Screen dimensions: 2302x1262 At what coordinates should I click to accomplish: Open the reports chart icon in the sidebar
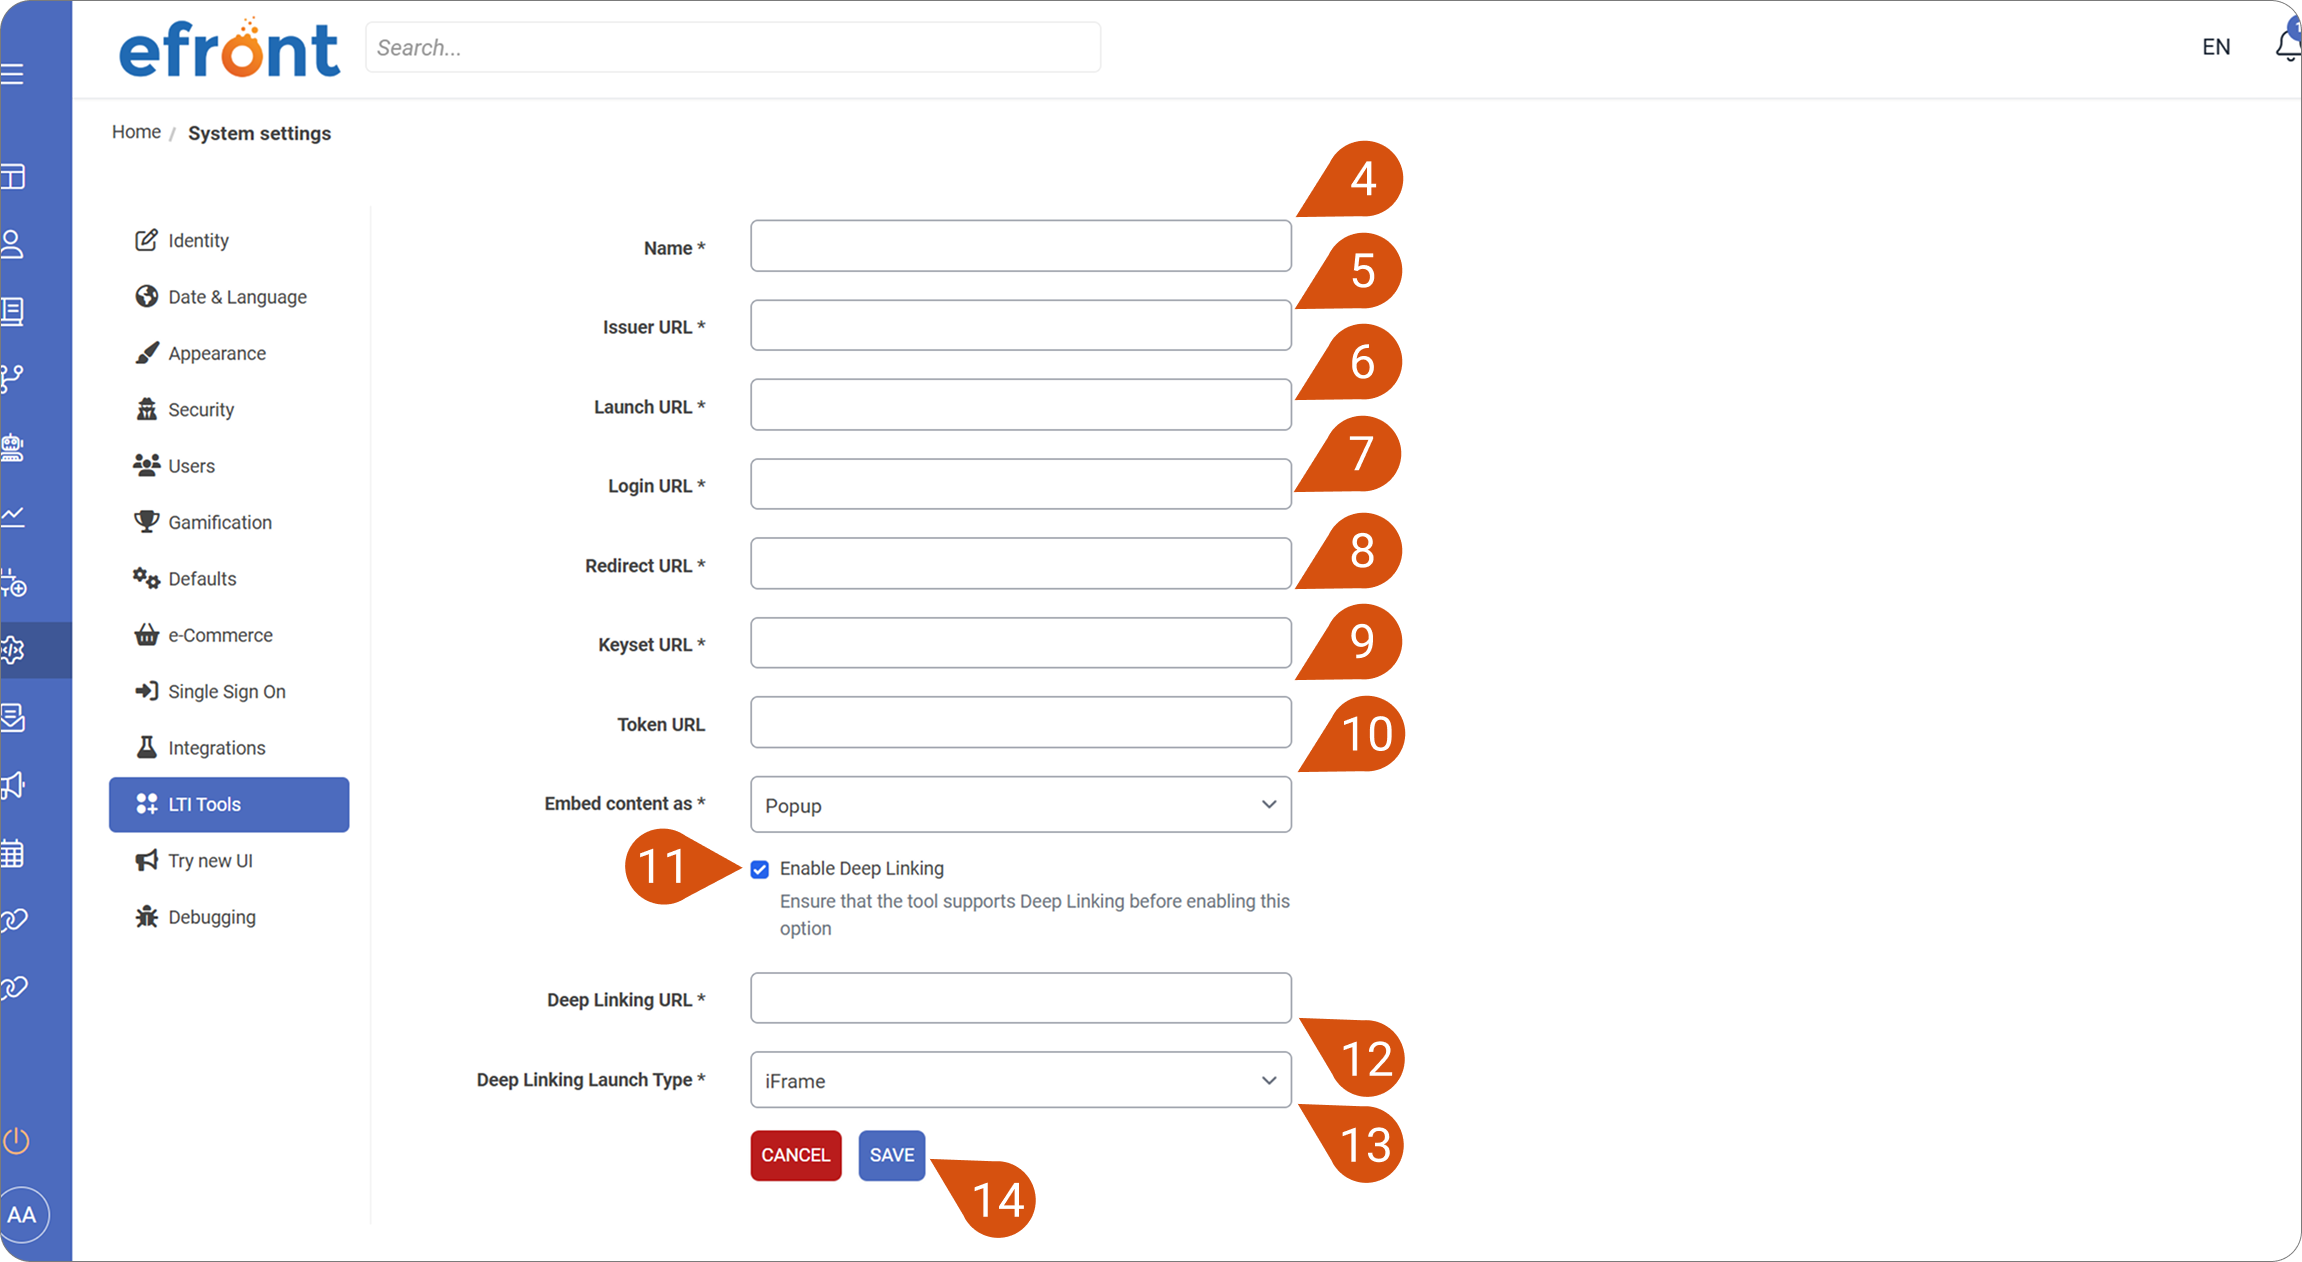coord(13,516)
